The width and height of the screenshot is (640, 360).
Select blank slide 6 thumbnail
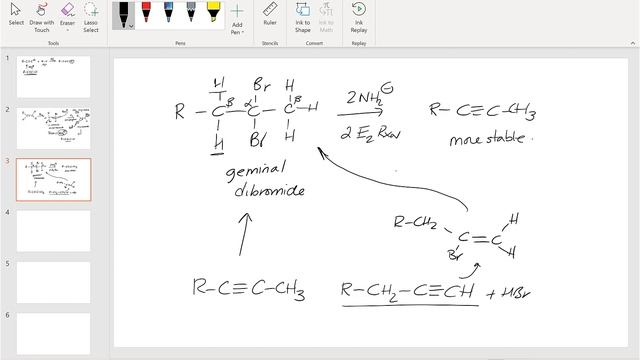(53, 334)
